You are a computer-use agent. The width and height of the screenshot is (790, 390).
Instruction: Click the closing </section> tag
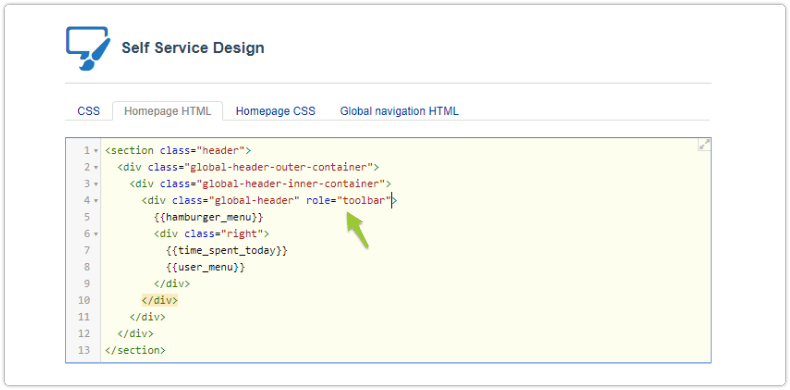(x=135, y=350)
